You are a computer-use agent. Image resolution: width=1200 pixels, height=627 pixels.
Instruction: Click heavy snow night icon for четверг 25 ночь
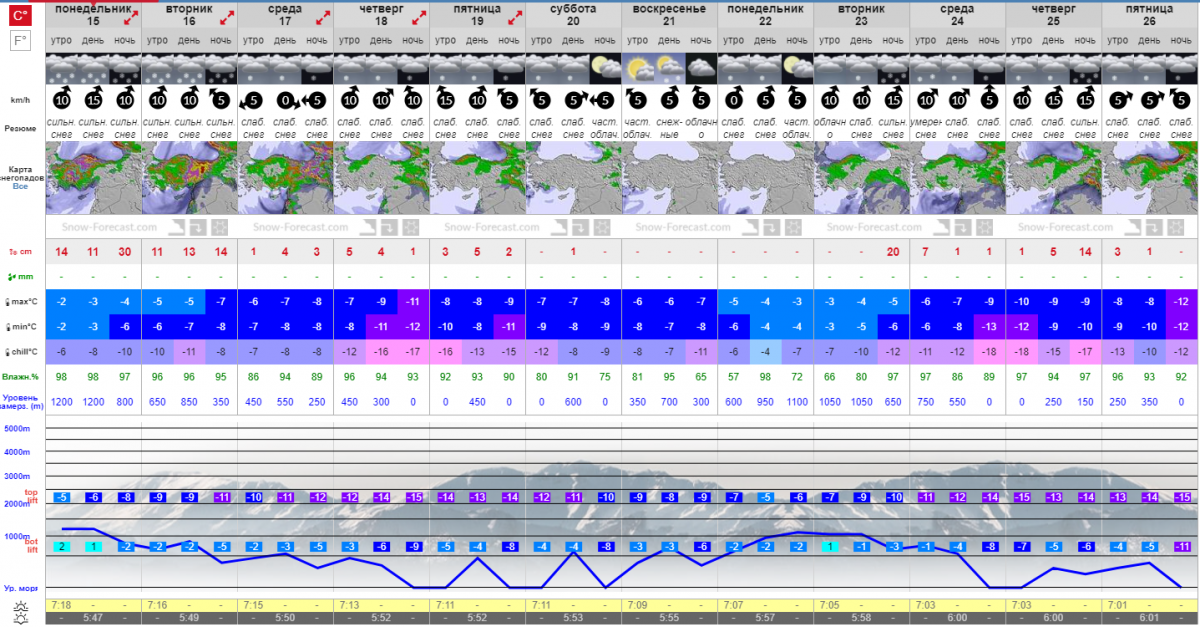click(x=1085, y=68)
